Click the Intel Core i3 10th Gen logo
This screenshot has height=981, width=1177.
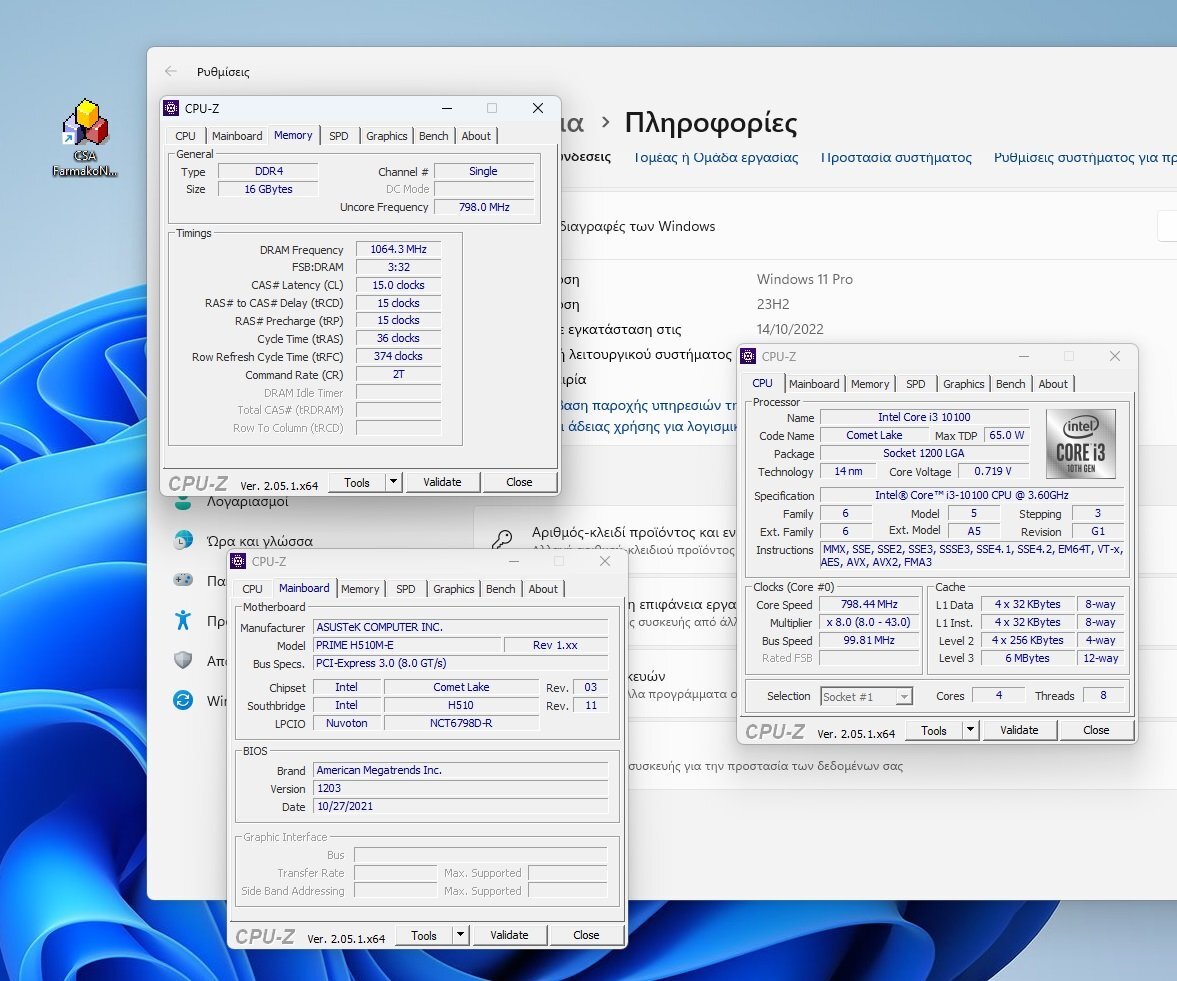coord(1080,444)
